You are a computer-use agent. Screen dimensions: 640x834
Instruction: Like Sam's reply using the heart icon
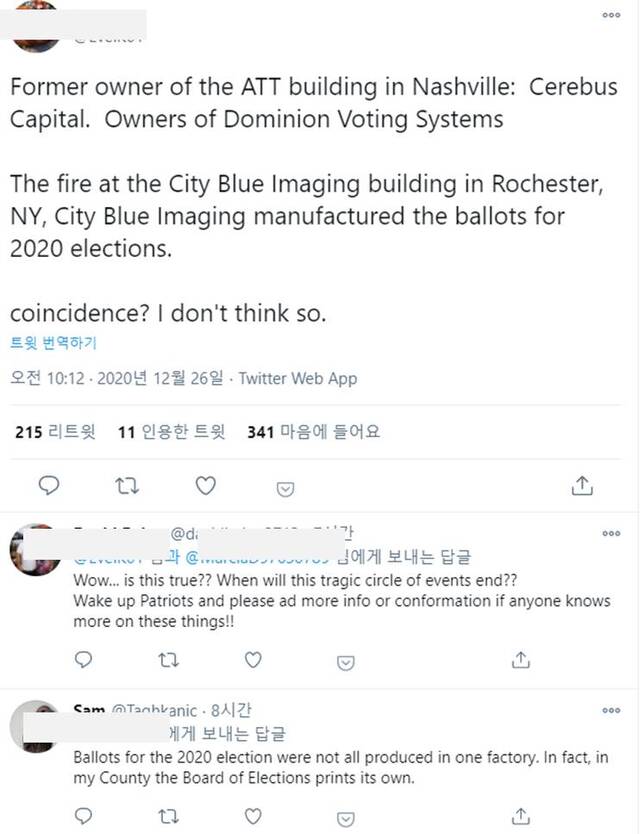tap(253, 816)
